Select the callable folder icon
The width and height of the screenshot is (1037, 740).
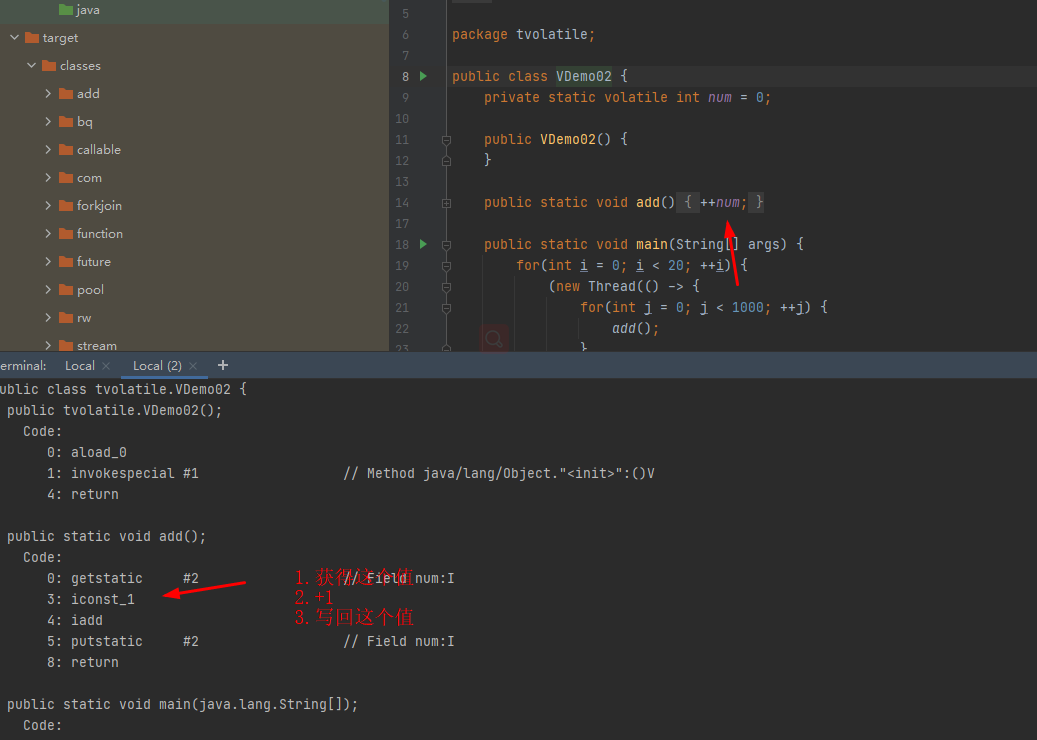click(65, 149)
